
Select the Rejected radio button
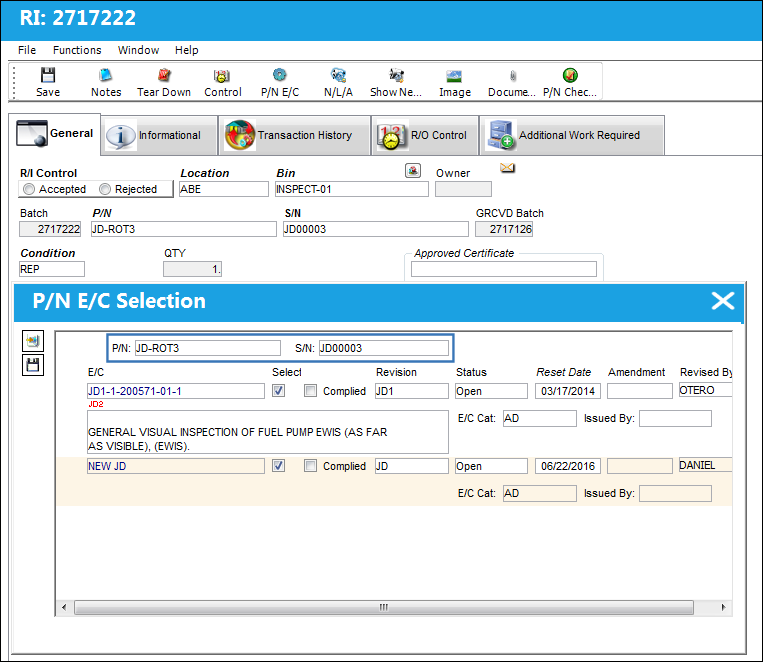tap(105, 189)
